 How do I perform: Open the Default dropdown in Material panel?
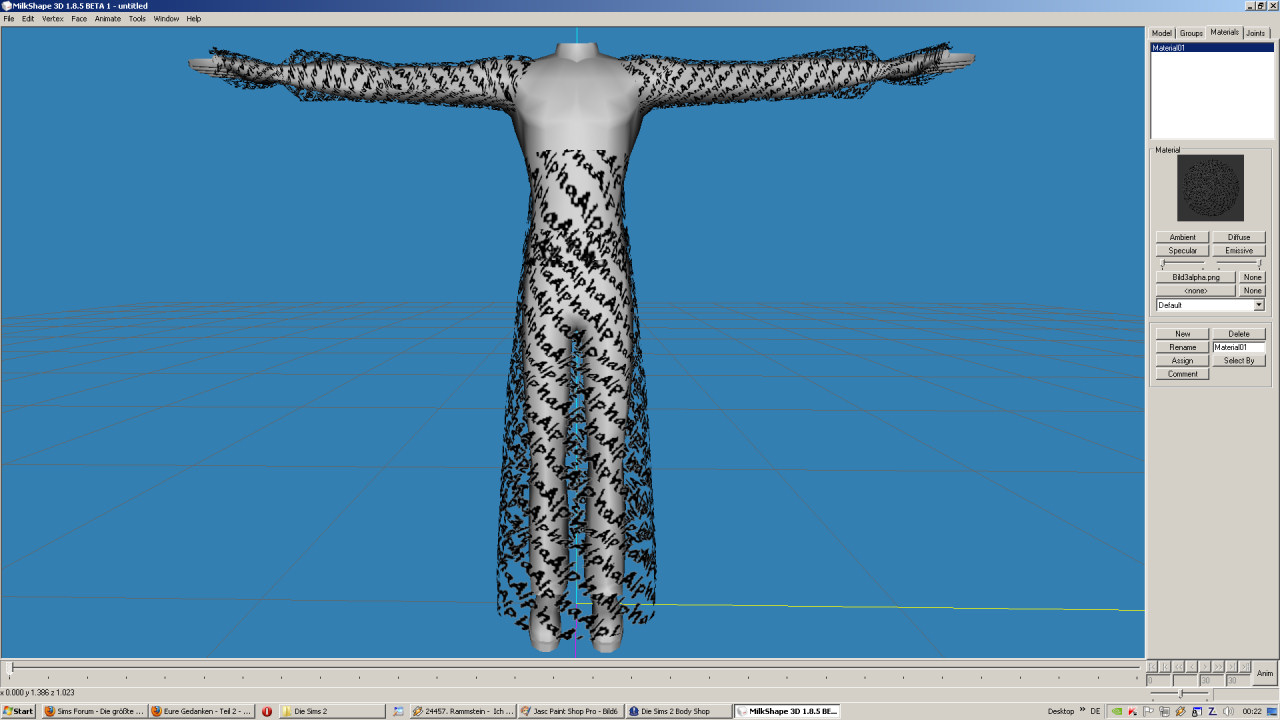click(1211, 305)
